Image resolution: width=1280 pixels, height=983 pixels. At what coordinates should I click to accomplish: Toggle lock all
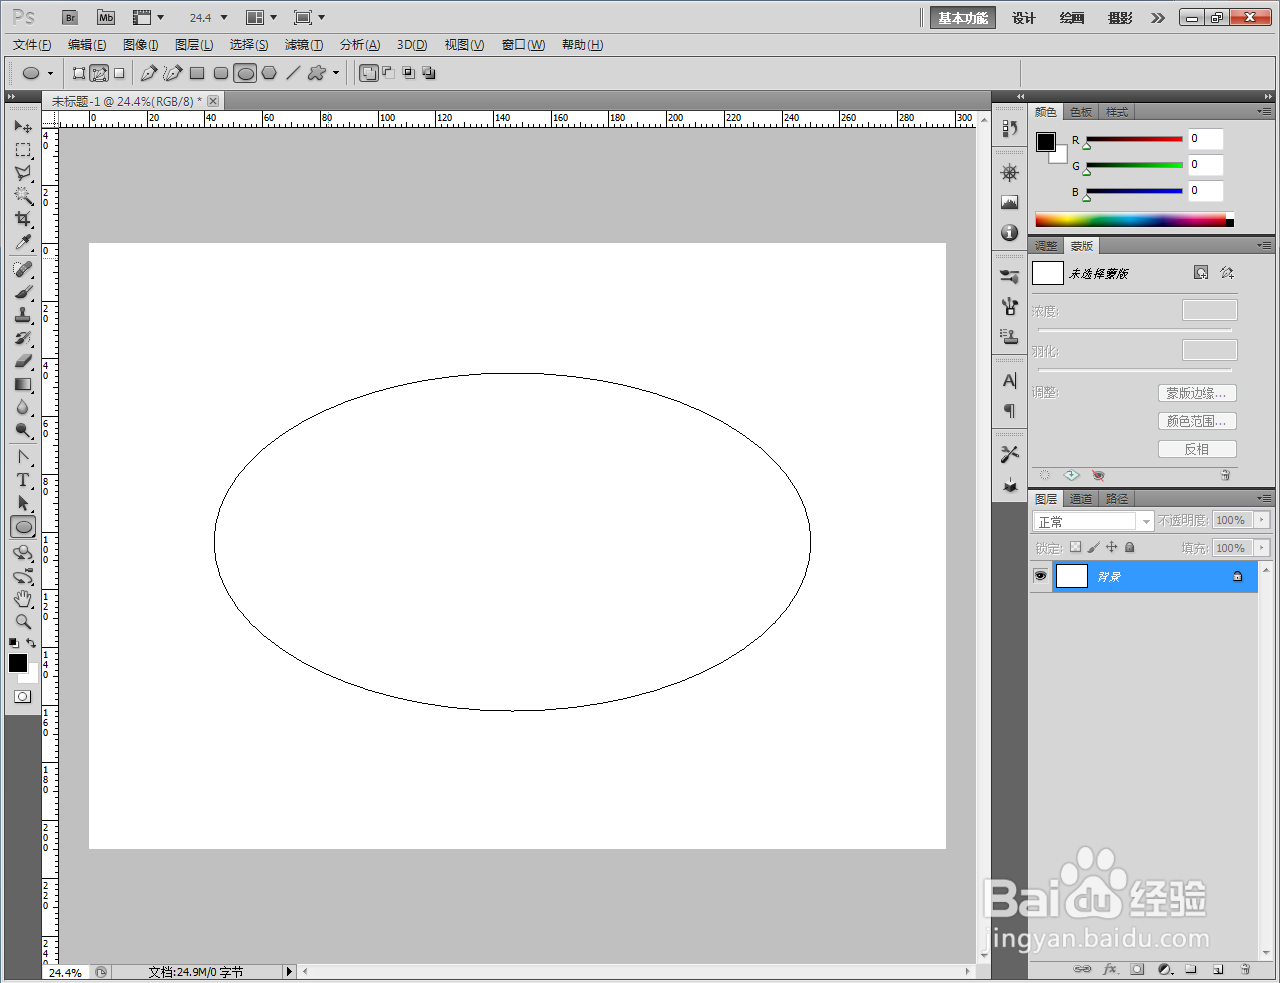coord(1129,547)
